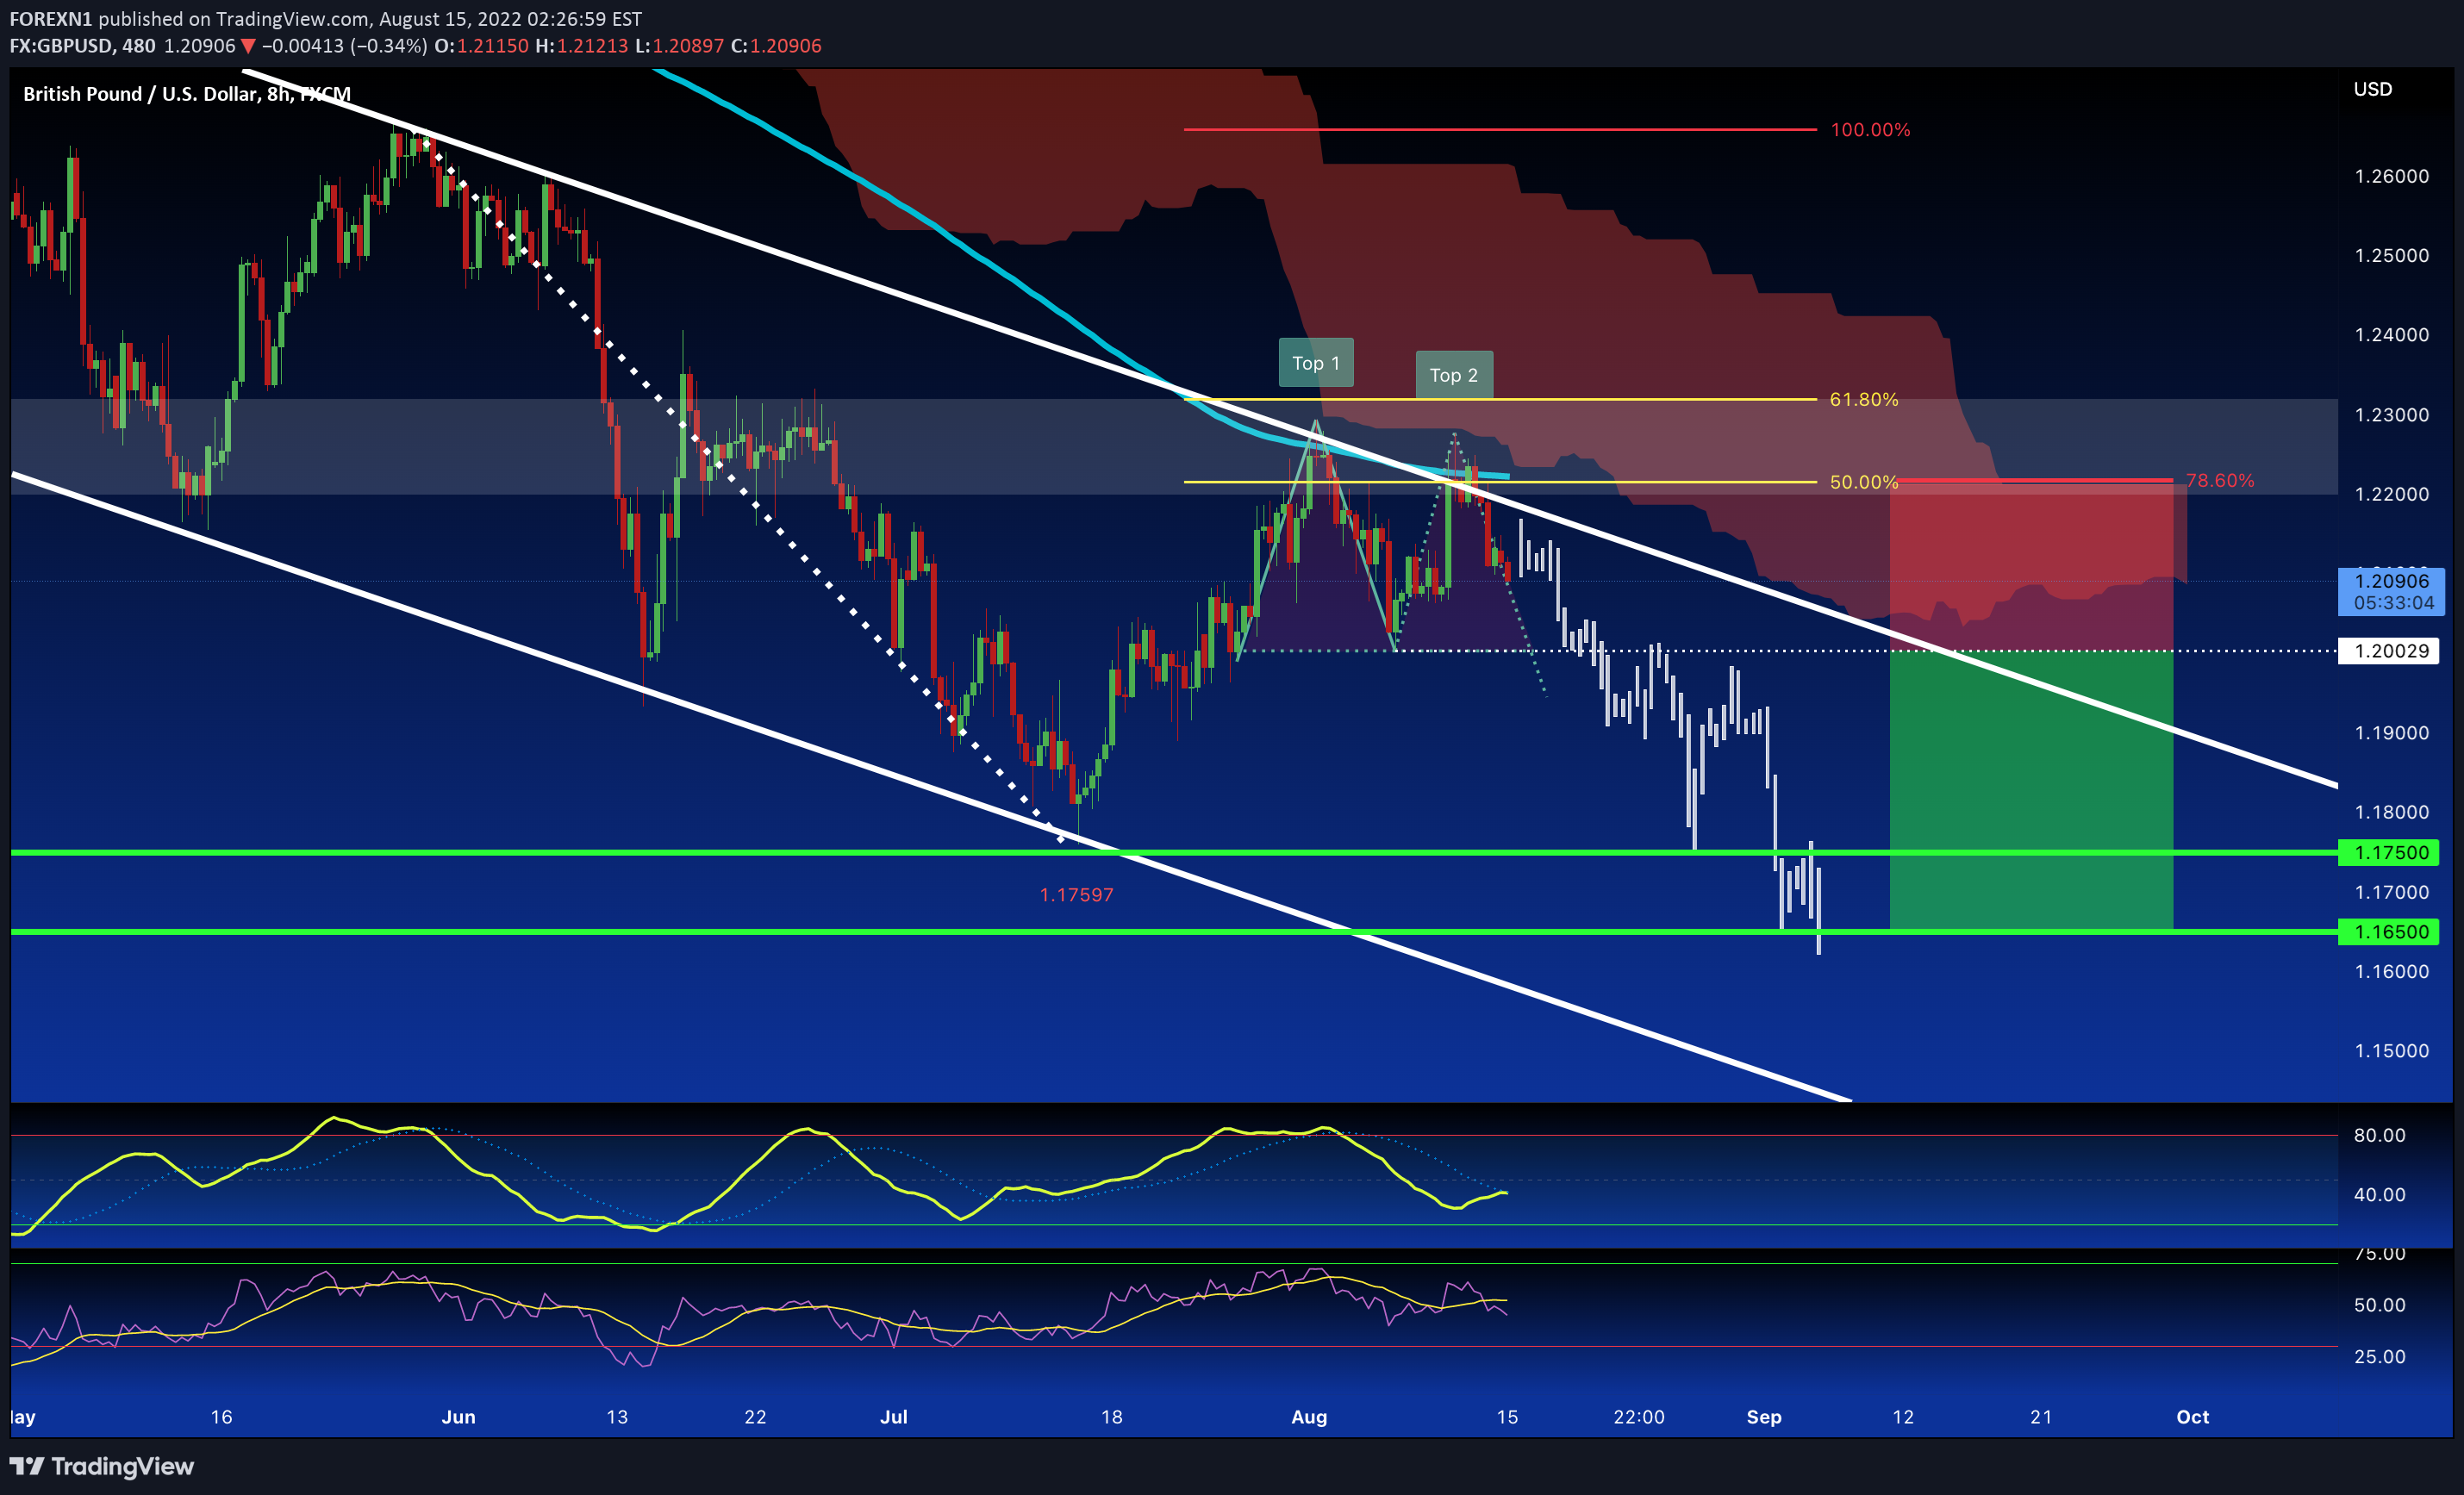
Task: Click the Top 1 pattern label
Action: 1315,363
